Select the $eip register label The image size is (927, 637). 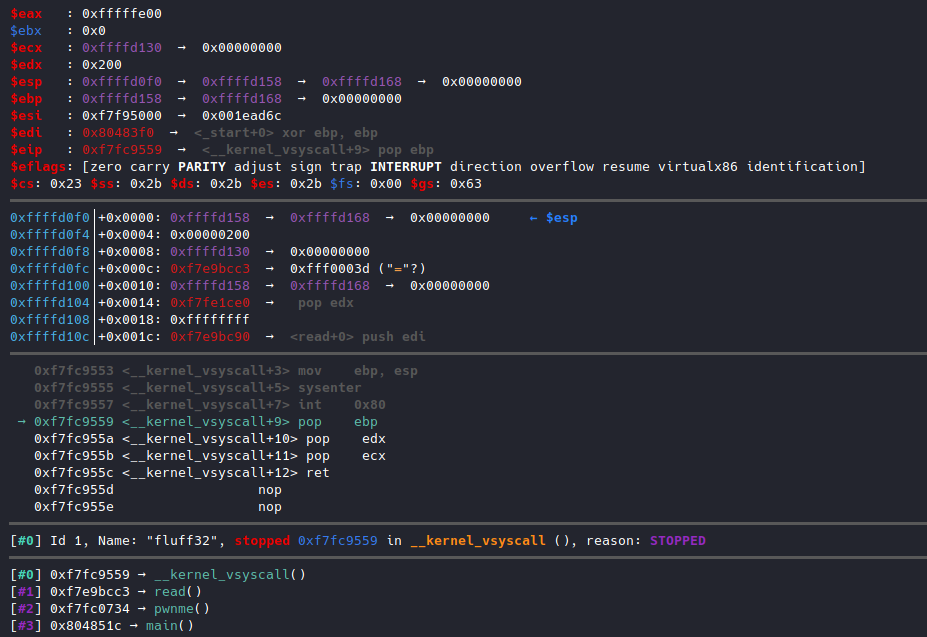coord(26,150)
